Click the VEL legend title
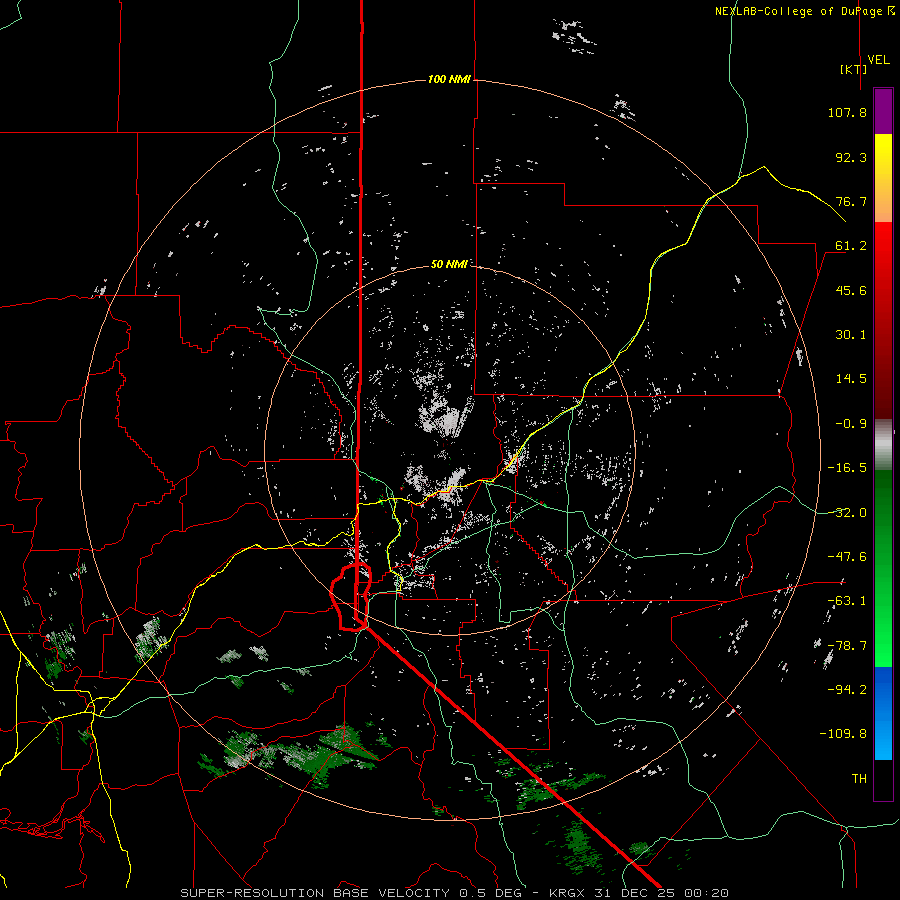 pos(878,60)
